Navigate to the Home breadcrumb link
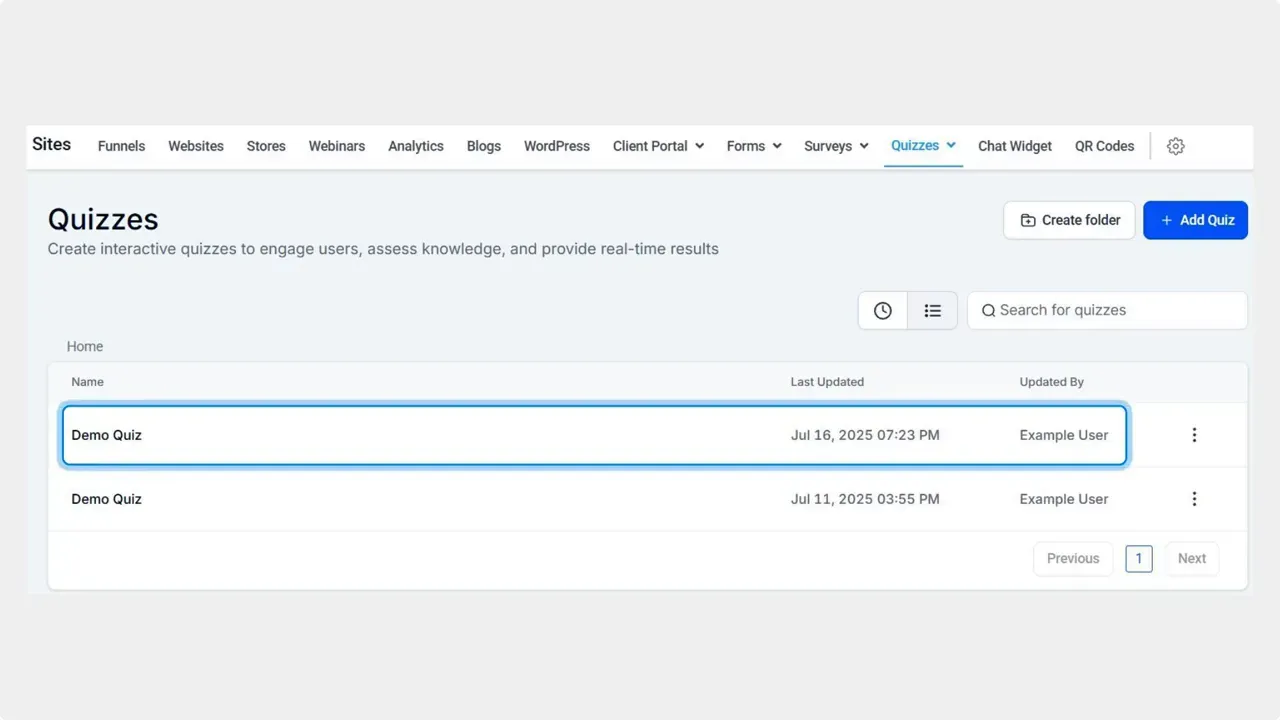The height and width of the screenshot is (720, 1280). coord(84,346)
